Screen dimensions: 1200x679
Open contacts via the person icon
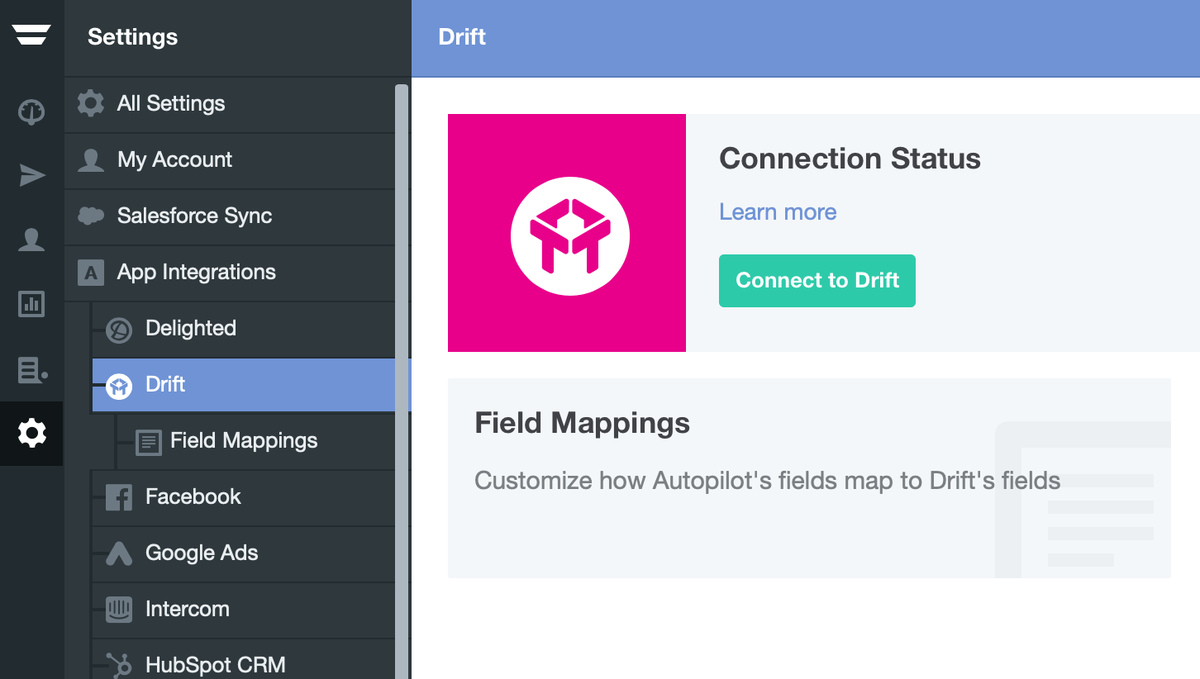pos(31,239)
